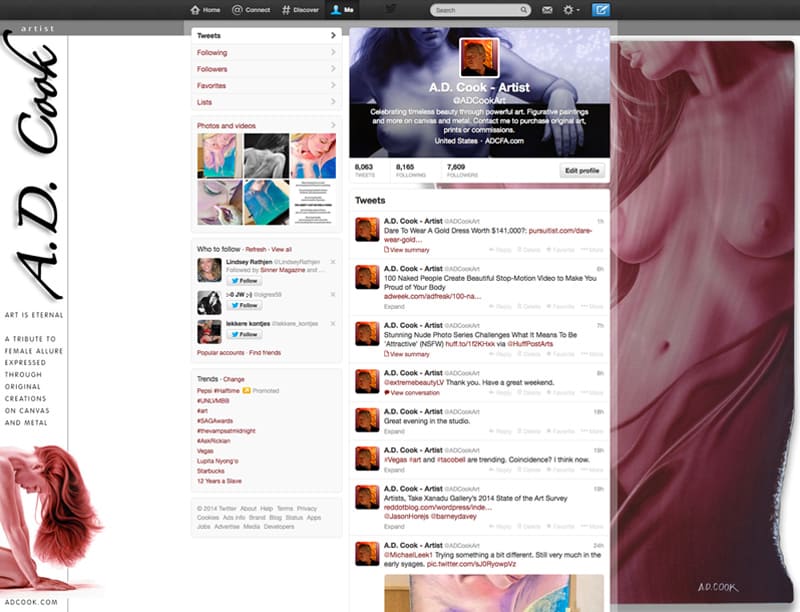800x612 pixels.
Task: Open direct messages envelope icon
Action: pos(547,10)
